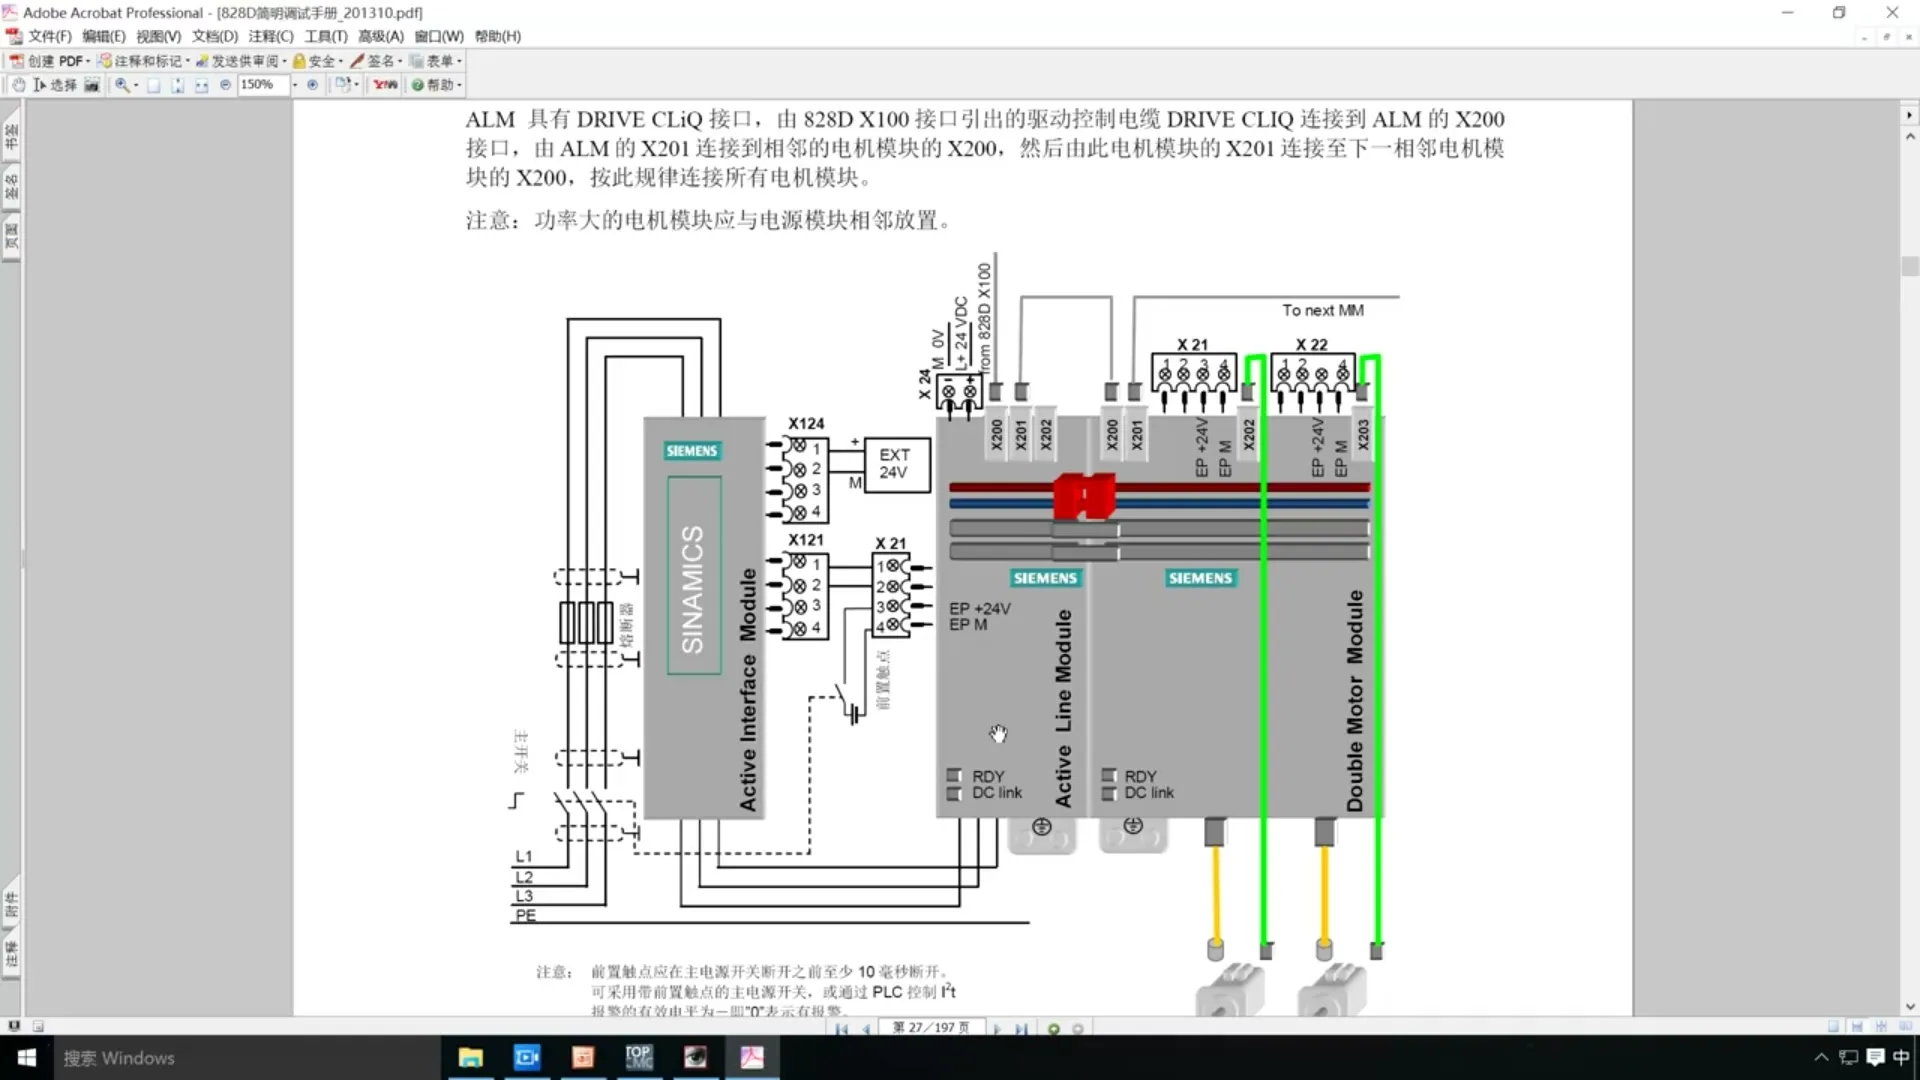Open the 高级(A) menu
1920x1080 pixels.
point(380,36)
